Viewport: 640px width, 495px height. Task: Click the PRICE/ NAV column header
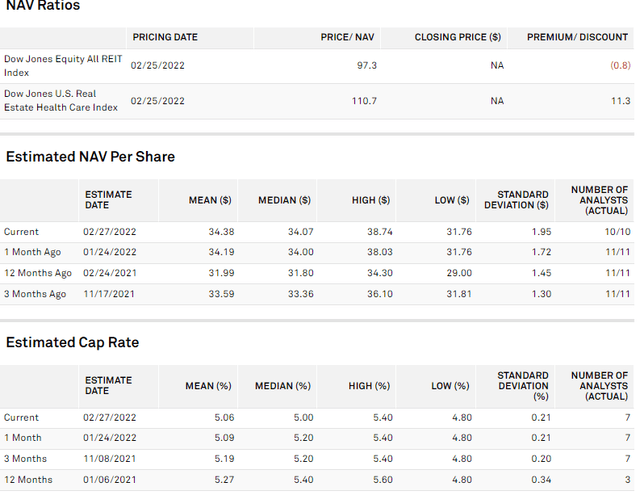(347, 37)
